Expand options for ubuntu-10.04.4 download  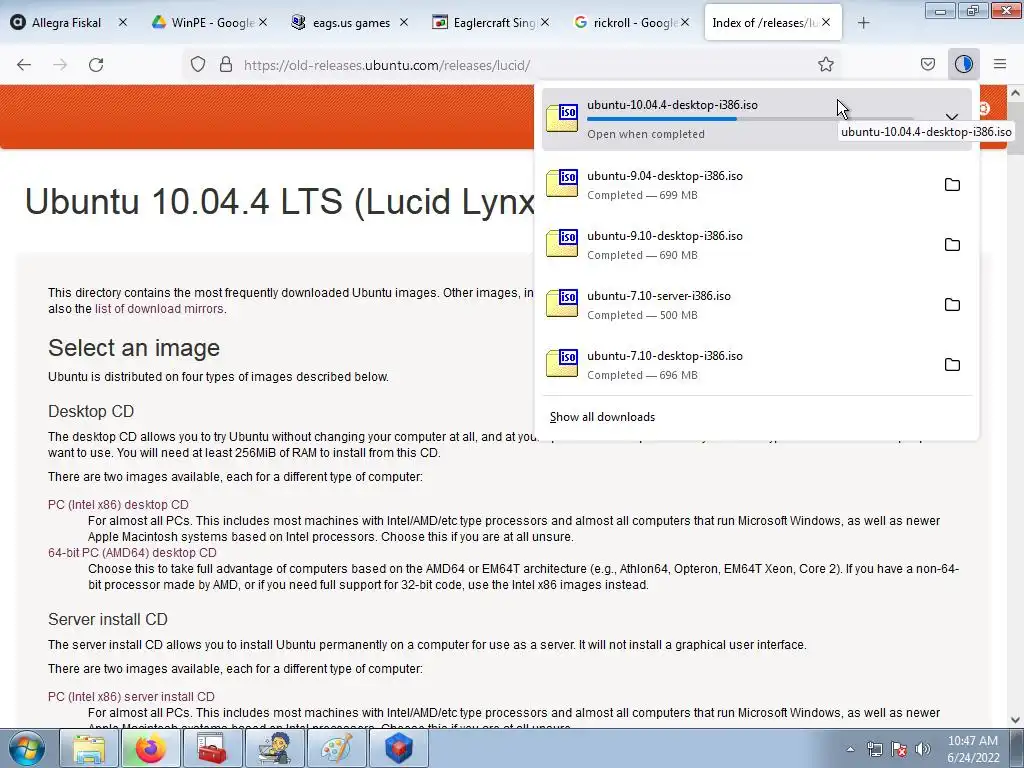pyautogui.click(x=952, y=118)
